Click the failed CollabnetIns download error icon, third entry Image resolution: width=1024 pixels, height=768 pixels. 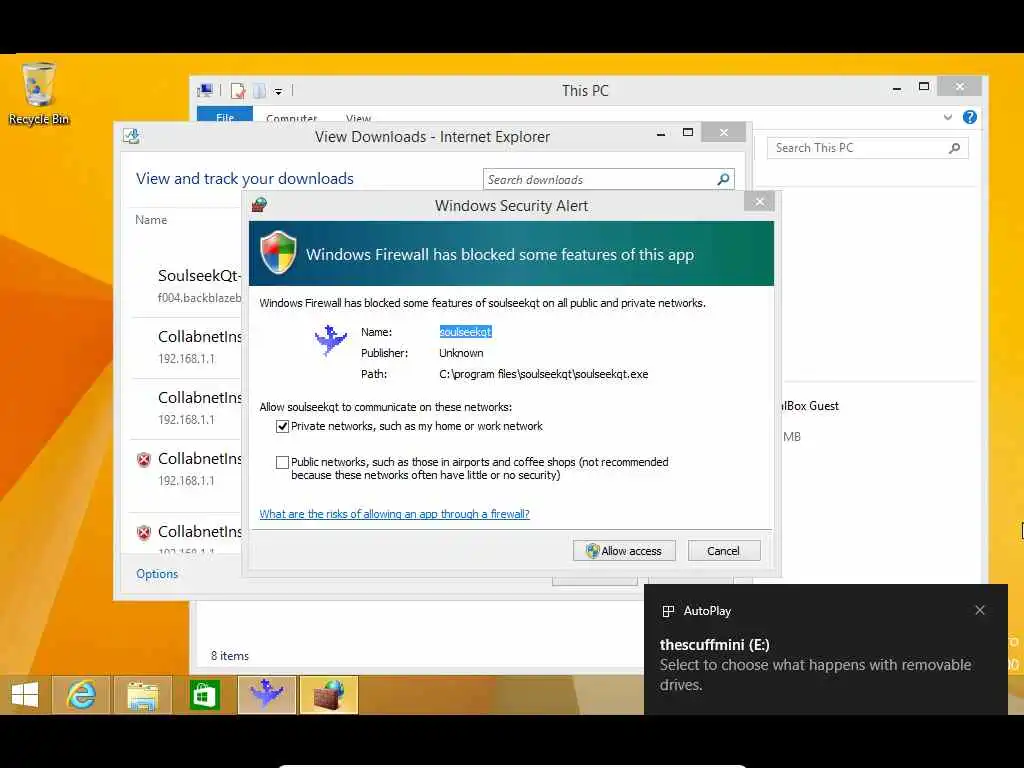tap(144, 460)
